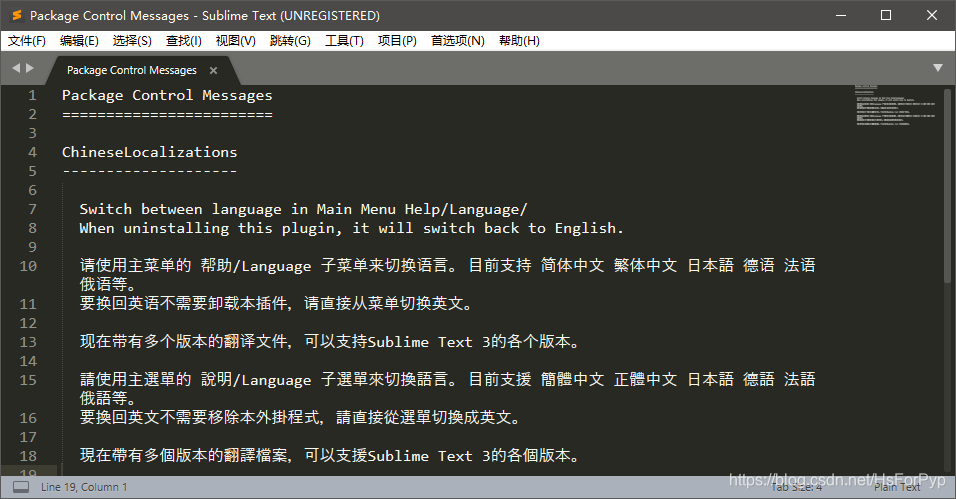Maximize the Sublime Text window
The height and width of the screenshot is (499, 956).
(x=886, y=15)
